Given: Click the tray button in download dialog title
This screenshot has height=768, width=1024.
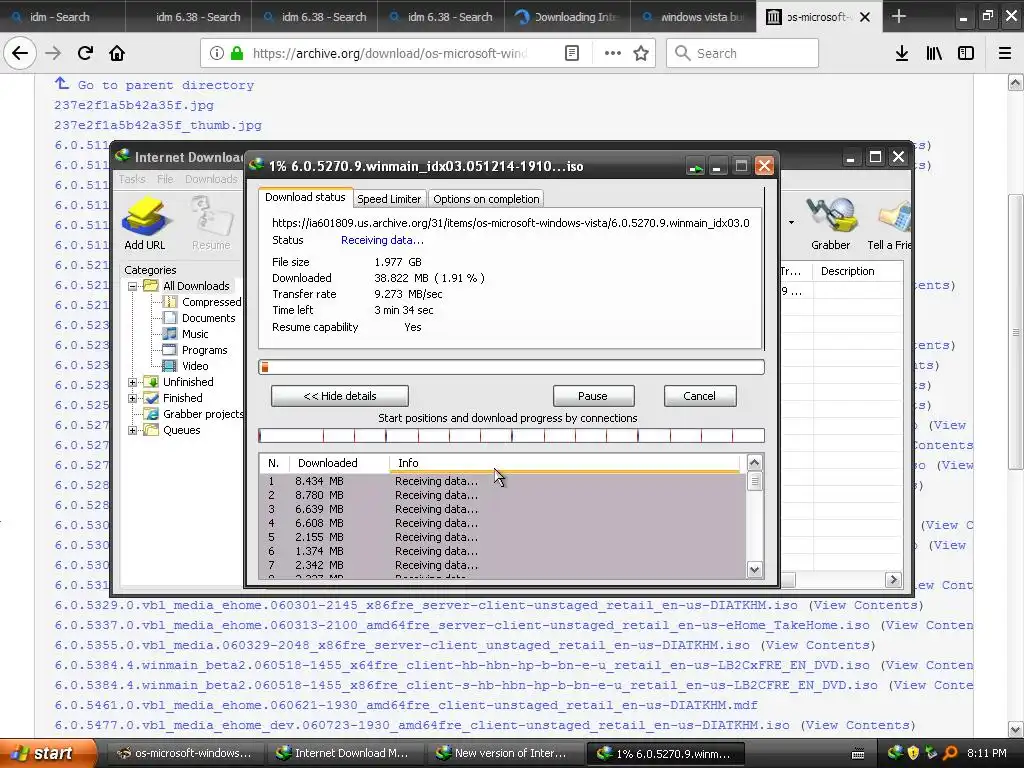Looking at the screenshot, I should (x=696, y=167).
